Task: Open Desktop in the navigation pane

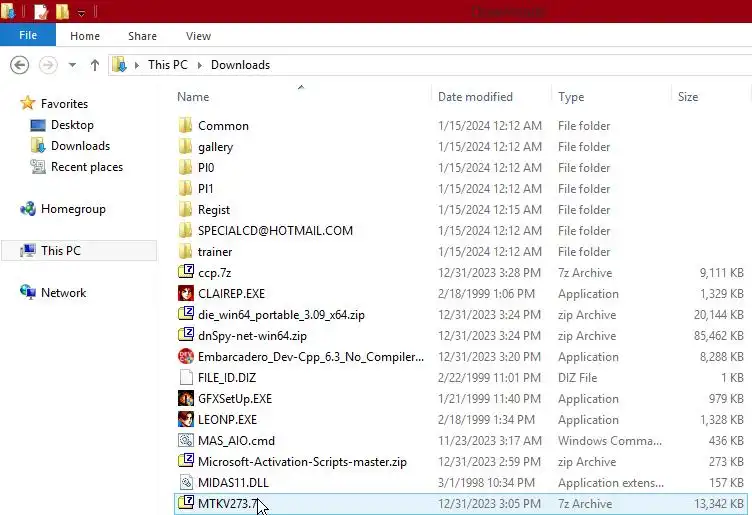Action: 72,125
